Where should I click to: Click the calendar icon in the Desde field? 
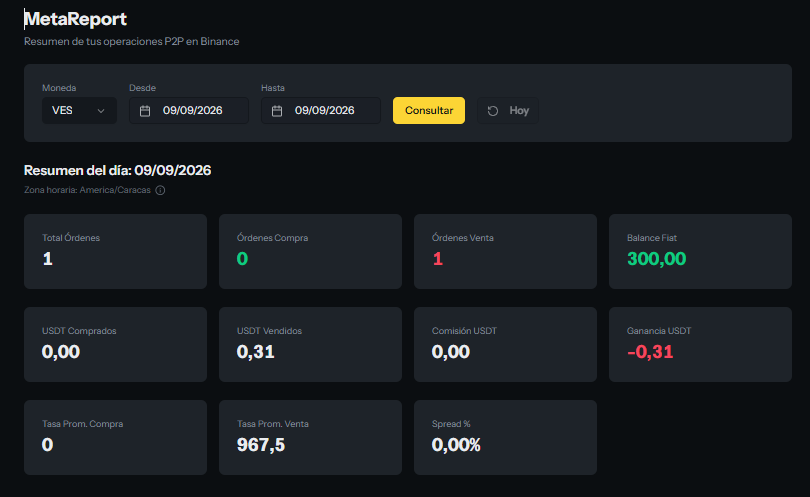click(145, 111)
